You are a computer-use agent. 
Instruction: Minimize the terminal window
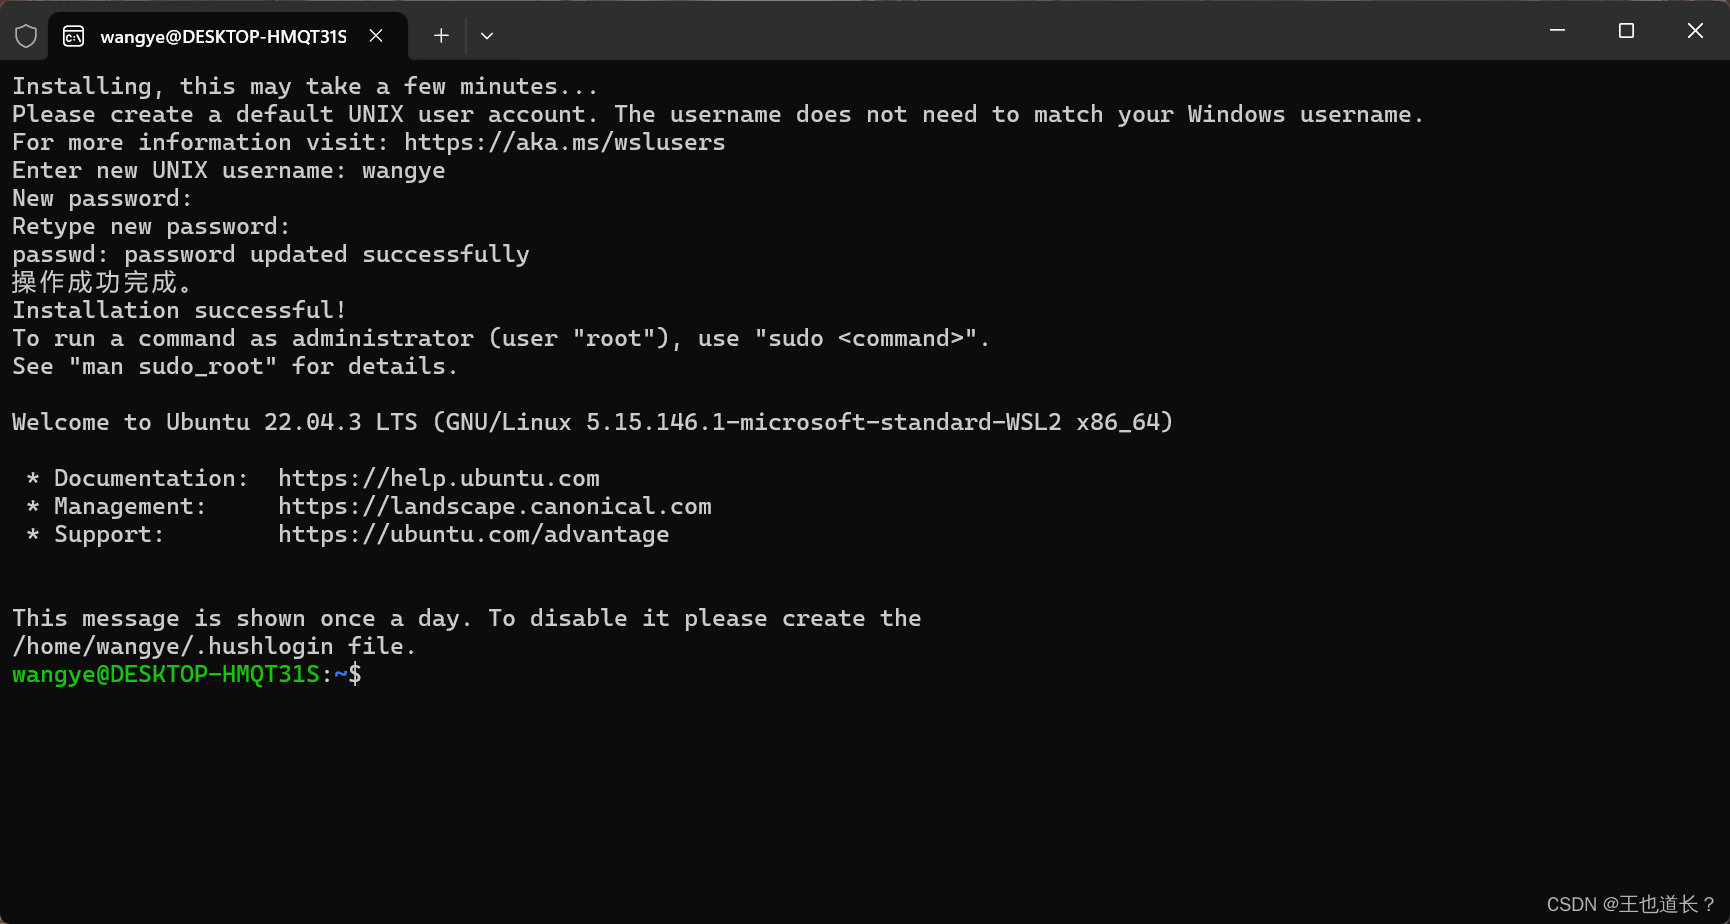(x=1556, y=31)
